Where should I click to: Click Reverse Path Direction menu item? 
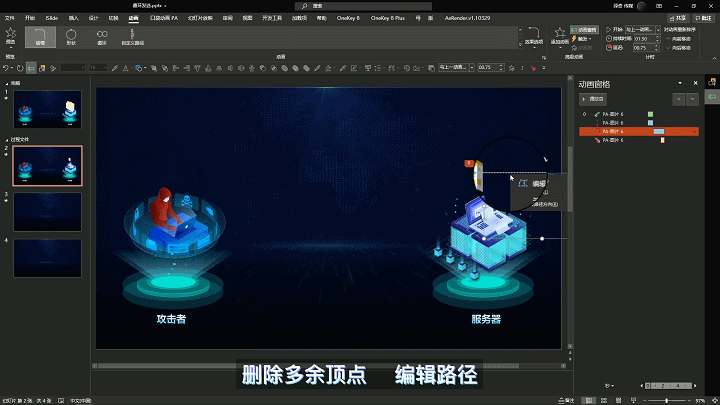[x=543, y=204]
